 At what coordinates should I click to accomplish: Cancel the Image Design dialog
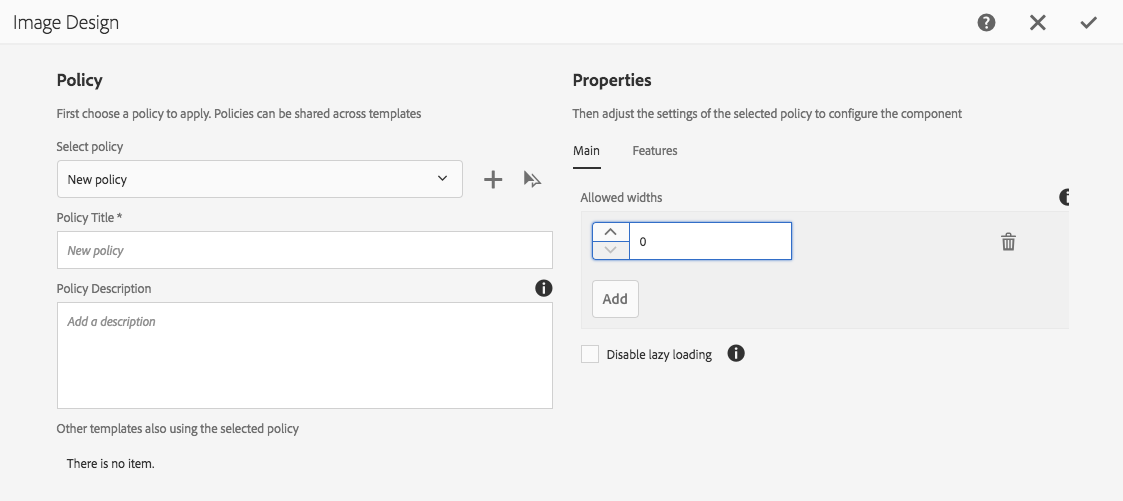[1038, 22]
